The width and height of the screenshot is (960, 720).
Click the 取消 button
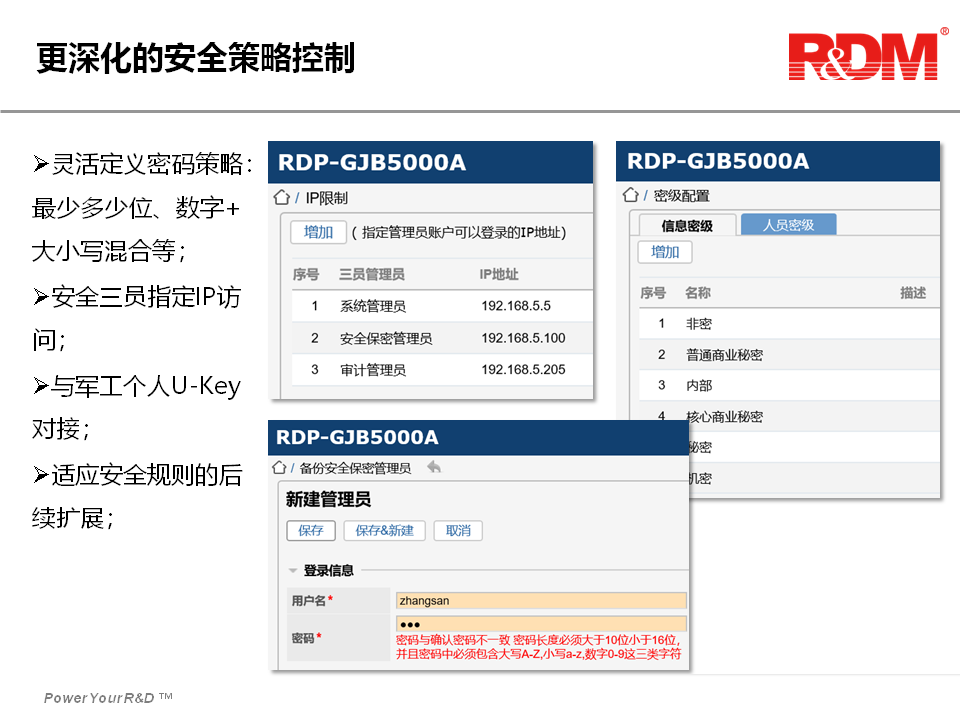click(x=457, y=530)
